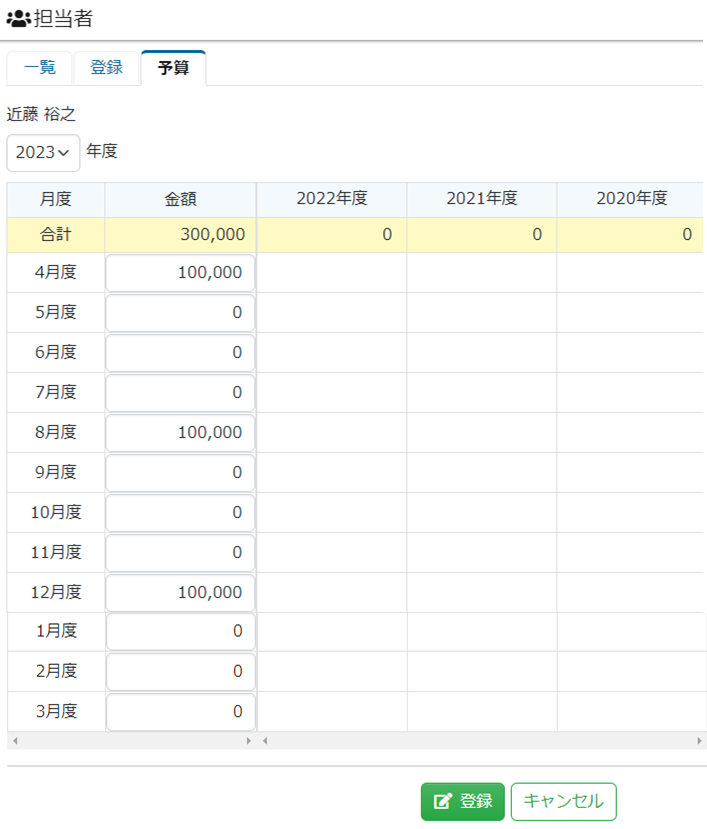Screen dimensions: 707x829
Task: Click the 担当者 group icon in header
Action: [19, 19]
